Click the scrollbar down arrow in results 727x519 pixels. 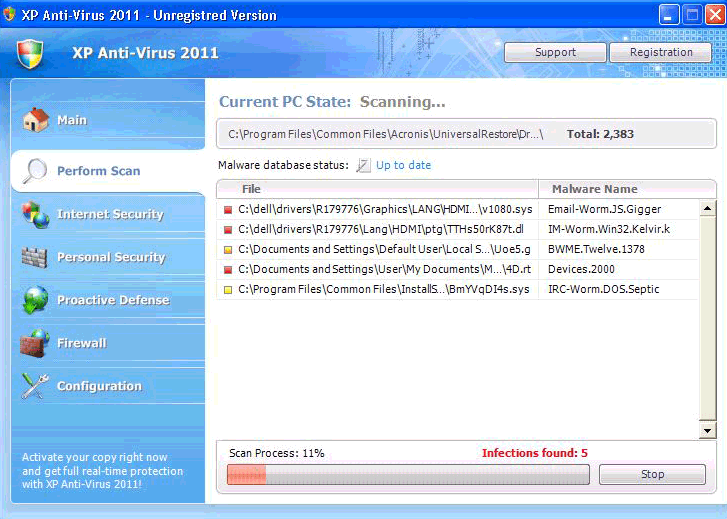tap(707, 430)
